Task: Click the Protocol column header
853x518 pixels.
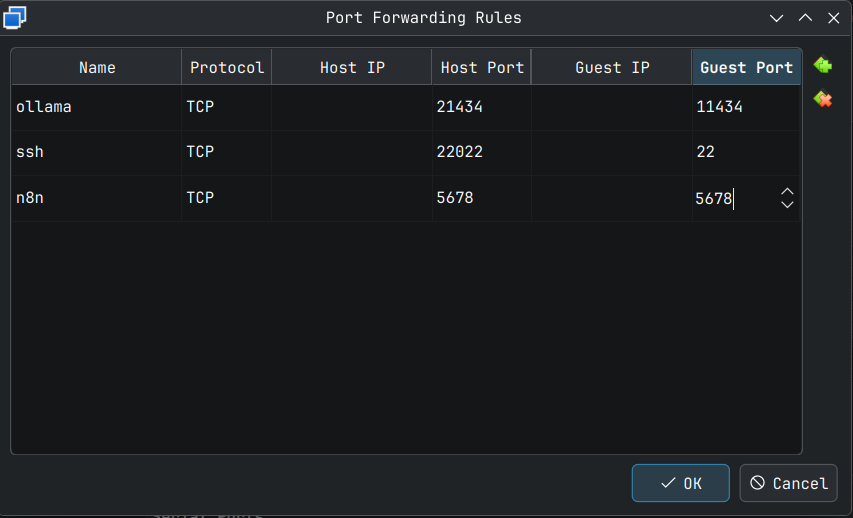Action: point(227,68)
